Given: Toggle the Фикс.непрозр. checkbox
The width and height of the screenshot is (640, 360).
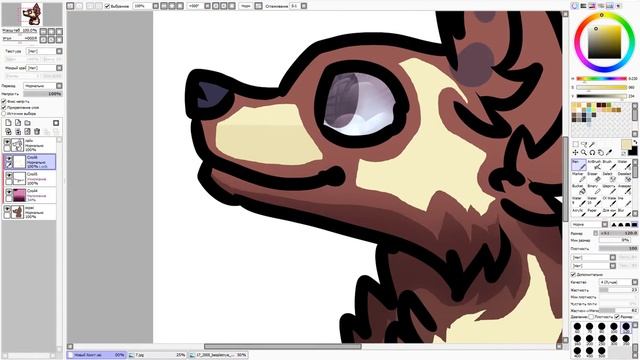Looking at the screenshot, I should (4, 101).
